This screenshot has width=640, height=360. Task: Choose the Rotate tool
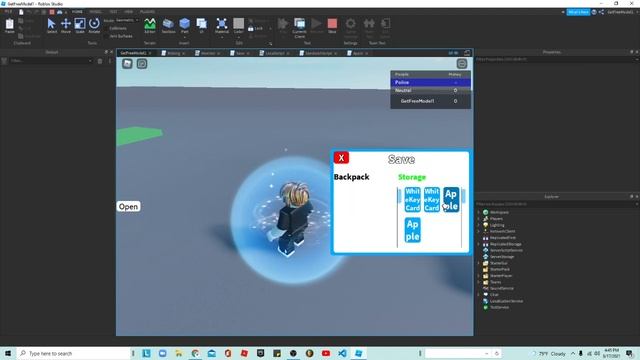click(94, 26)
